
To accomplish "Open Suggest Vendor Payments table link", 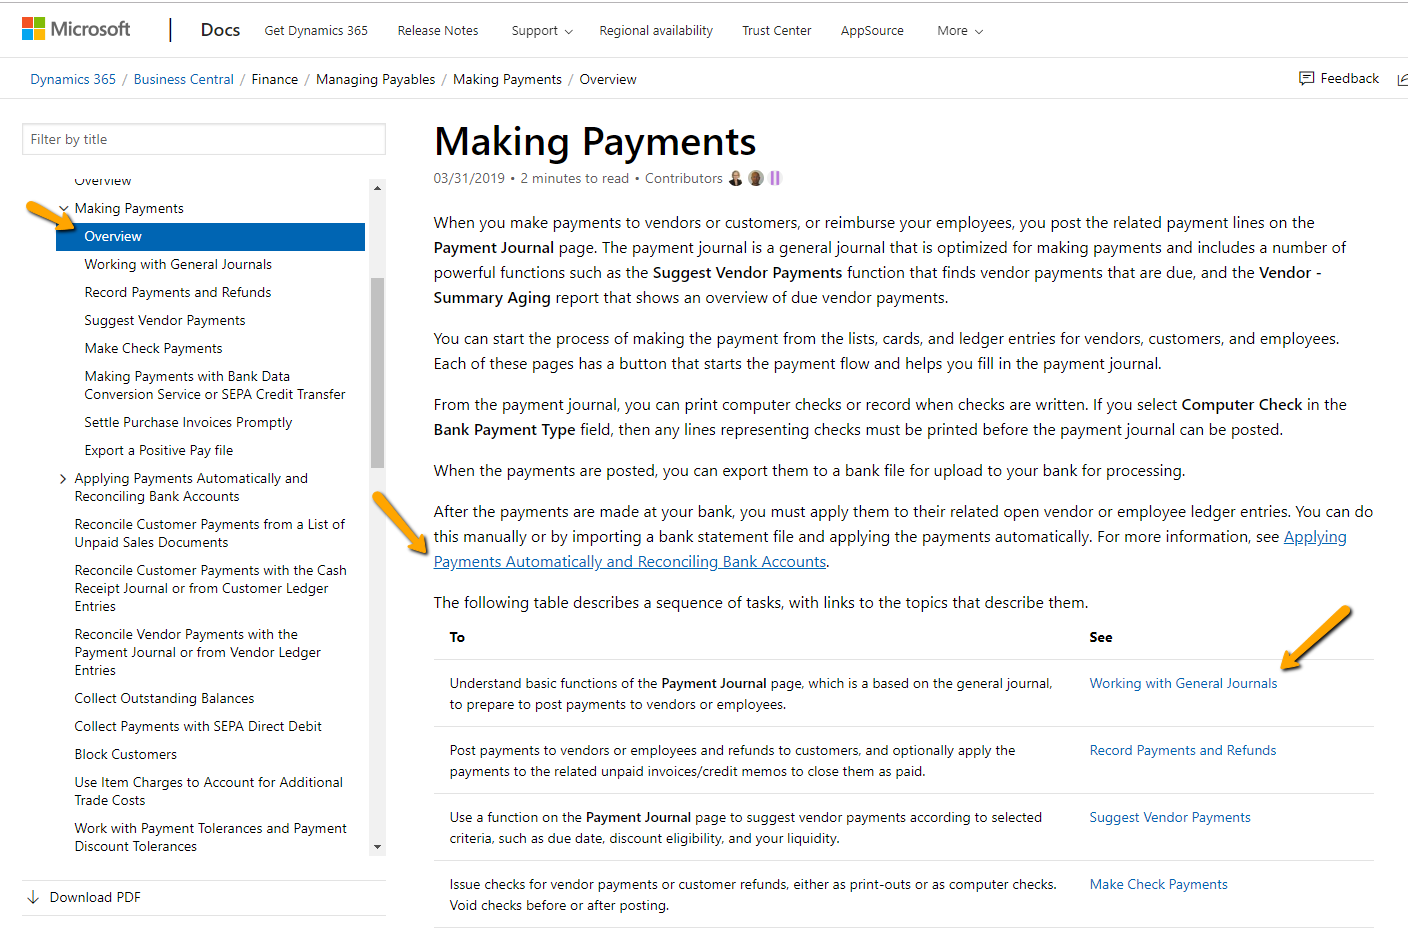I will coord(1170,818).
